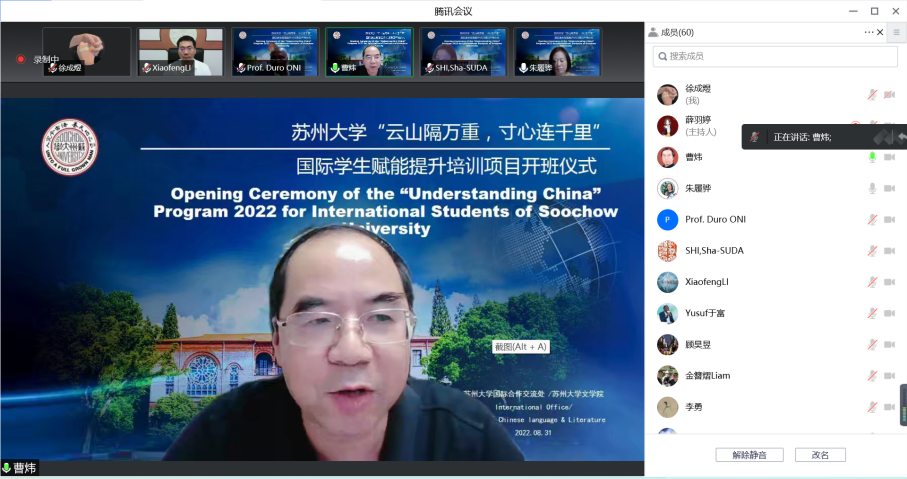
Task: Click muted microphone icon for Prof. Duro ONI
Action: tap(872, 219)
